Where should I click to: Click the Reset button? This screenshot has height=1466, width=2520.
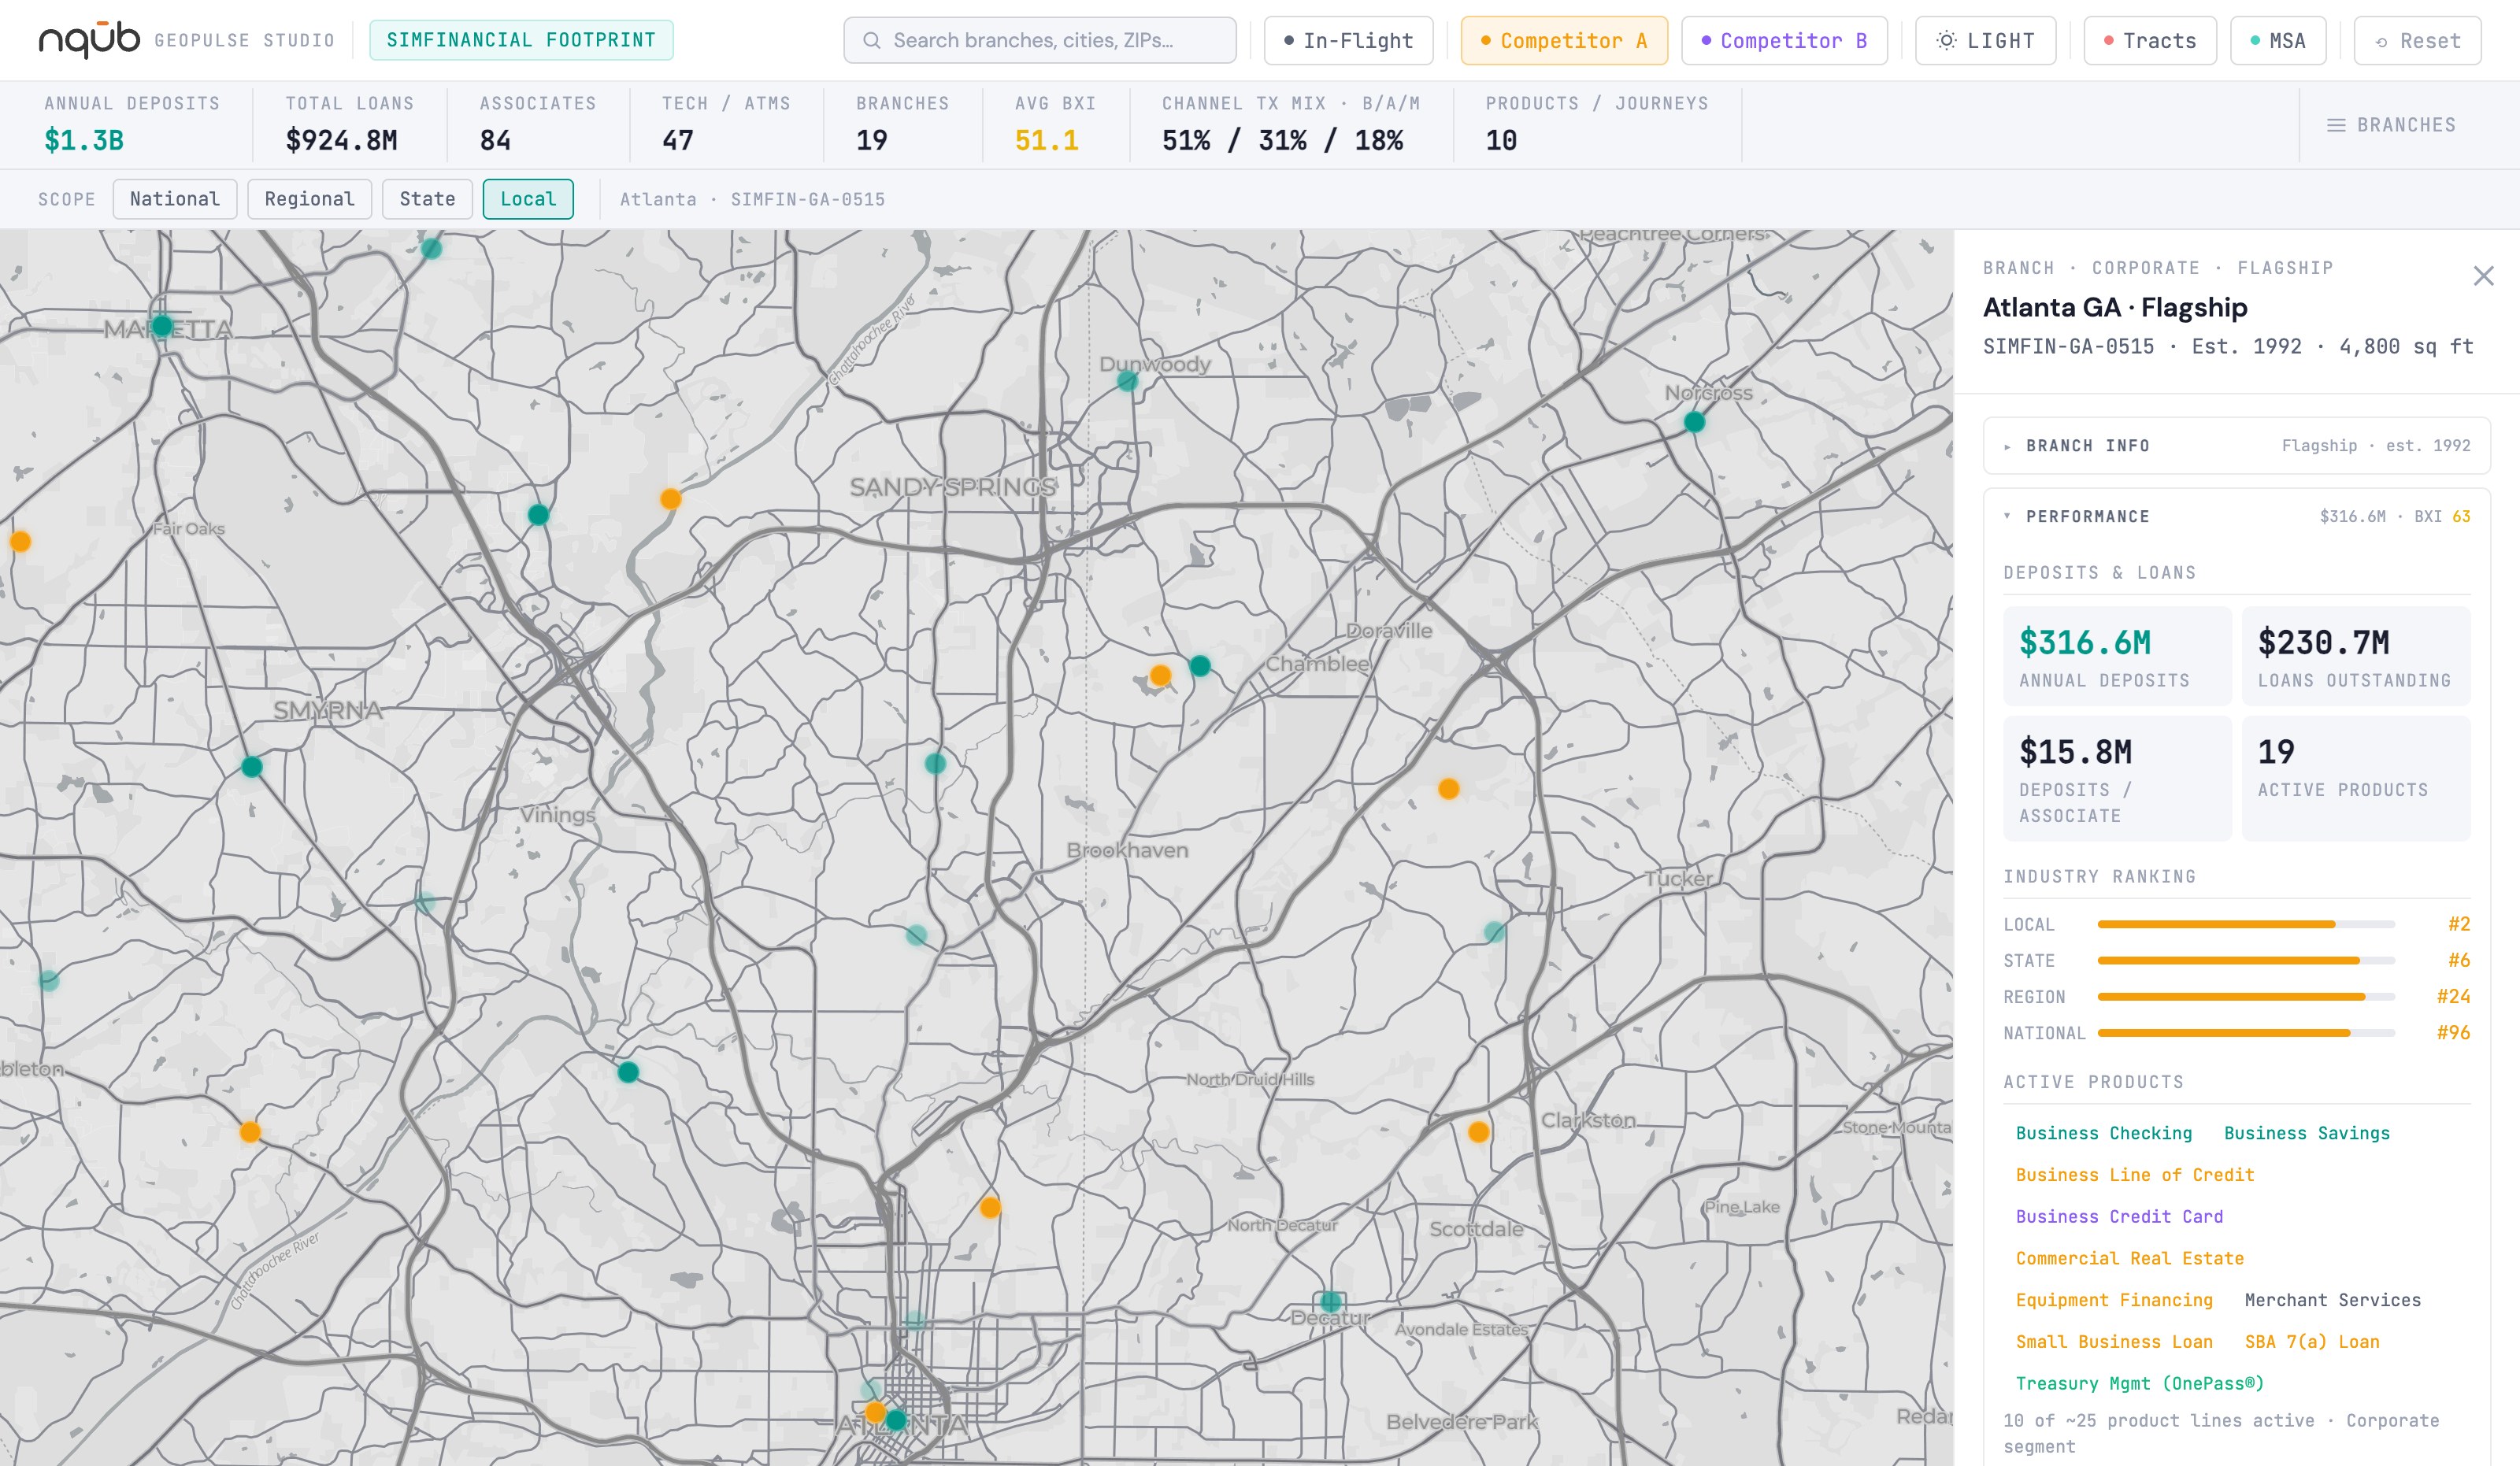[x=2417, y=41]
